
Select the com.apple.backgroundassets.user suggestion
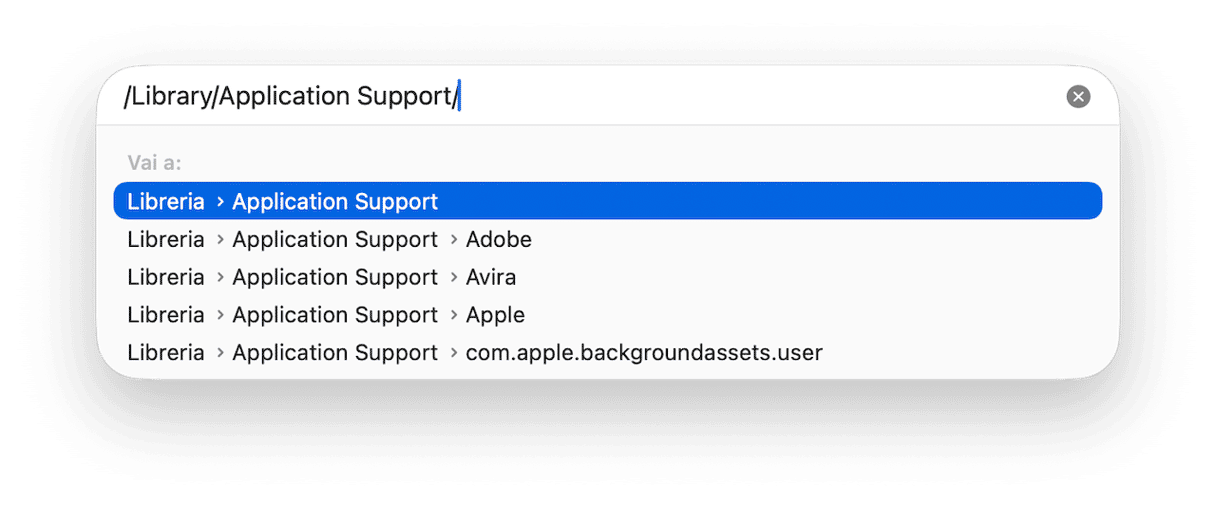pos(608,353)
